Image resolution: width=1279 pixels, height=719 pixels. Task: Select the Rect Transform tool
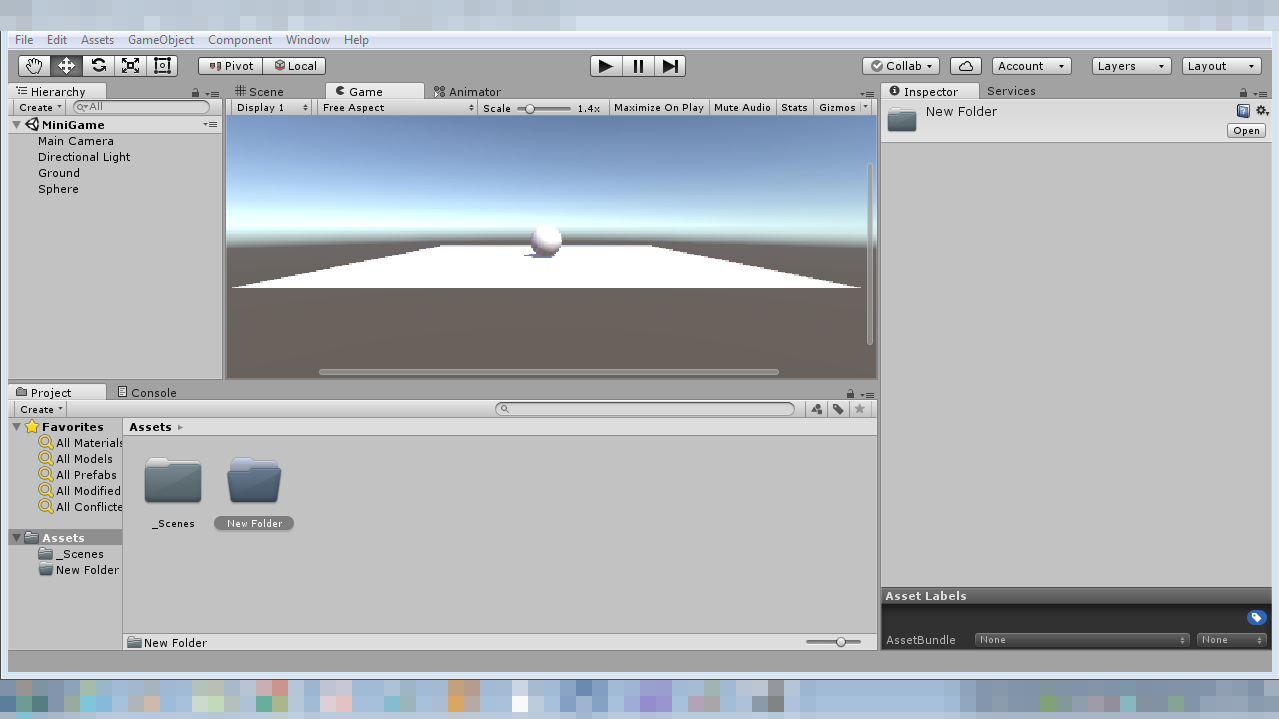pyautogui.click(x=161, y=65)
